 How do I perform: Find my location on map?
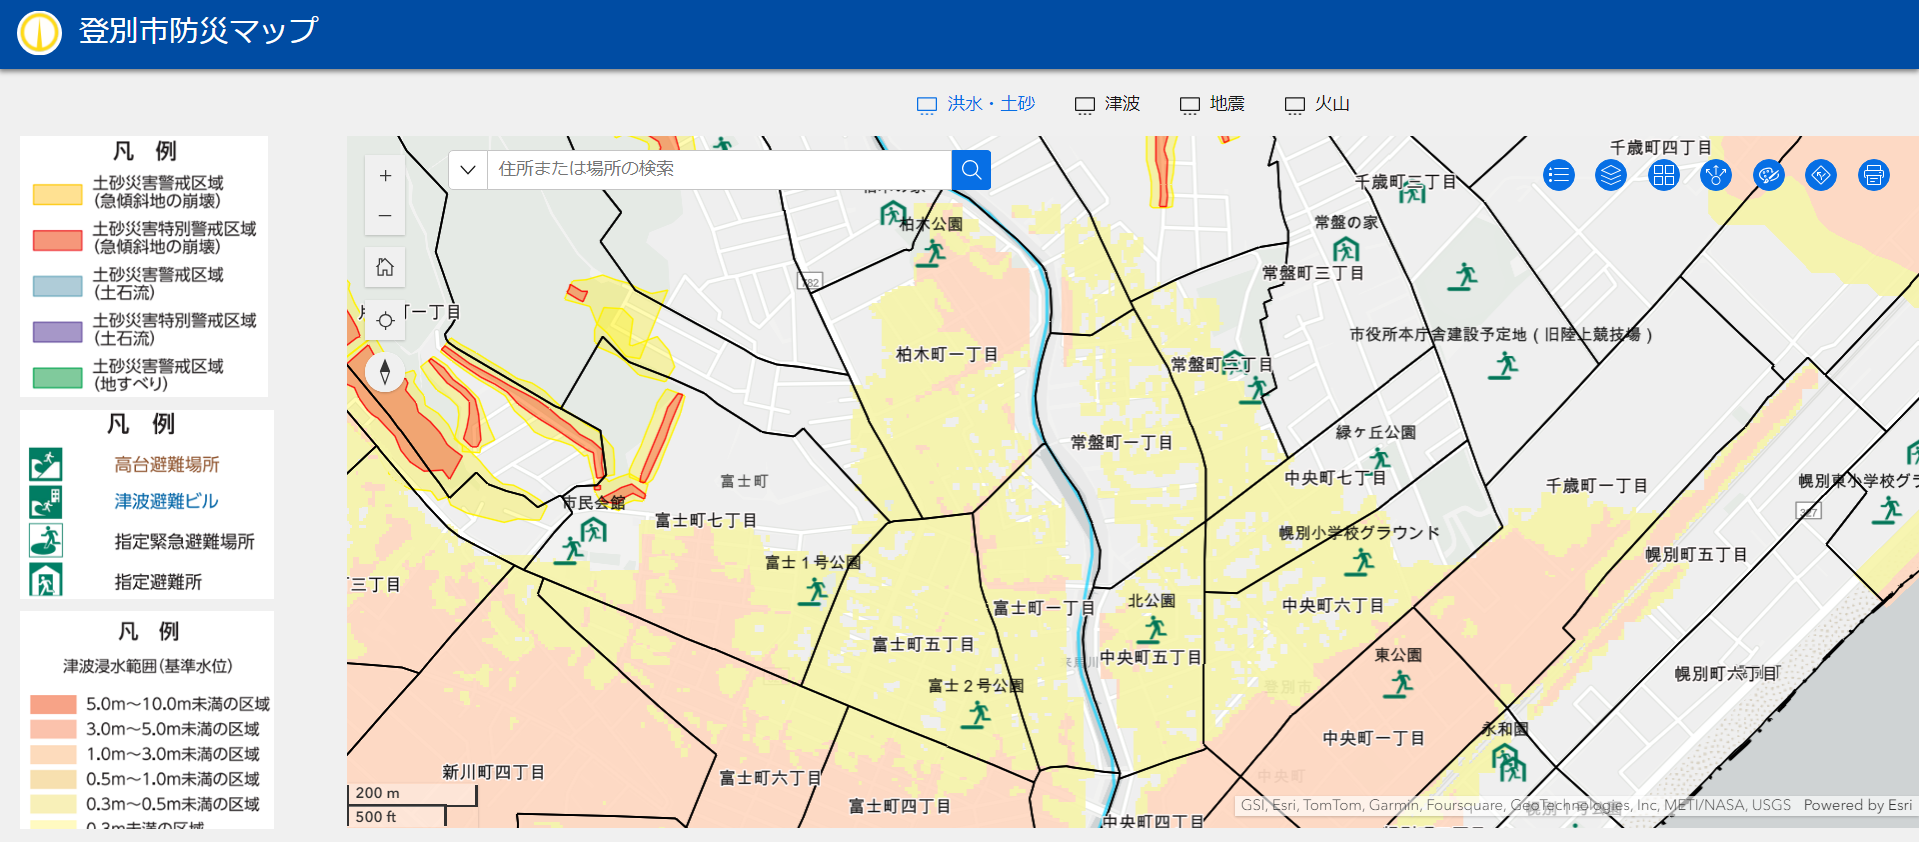coord(385,321)
